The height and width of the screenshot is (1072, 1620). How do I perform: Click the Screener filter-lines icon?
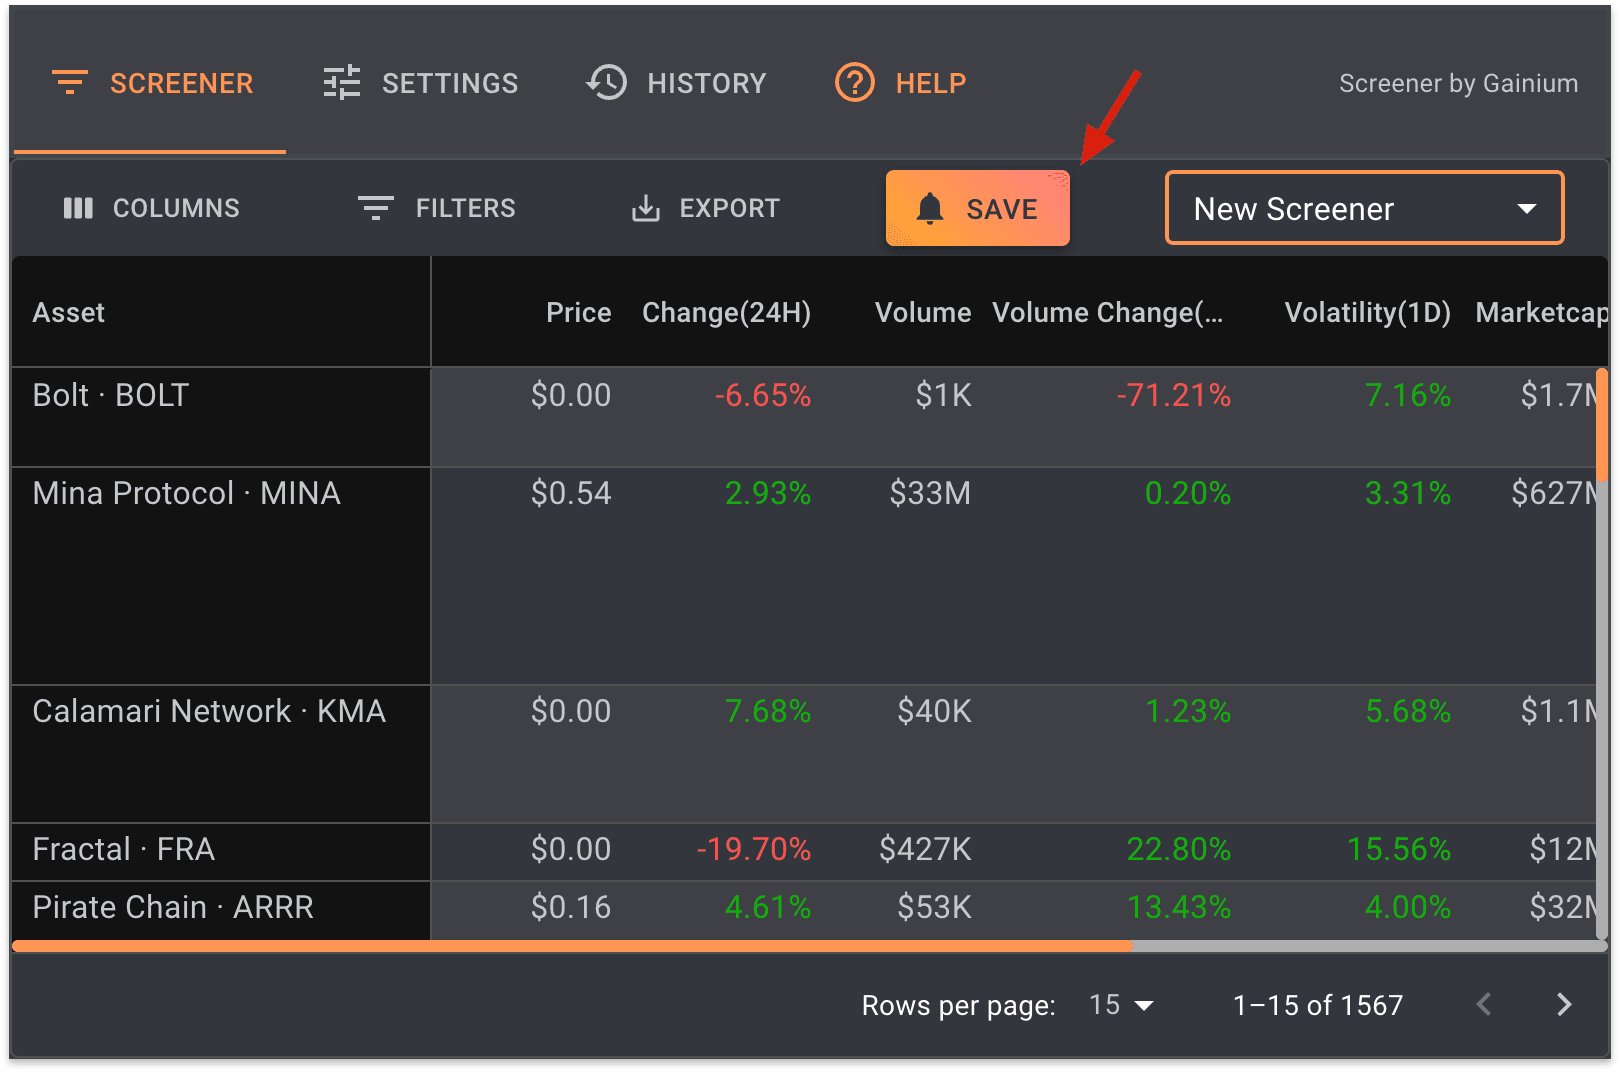[x=70, y=83]
